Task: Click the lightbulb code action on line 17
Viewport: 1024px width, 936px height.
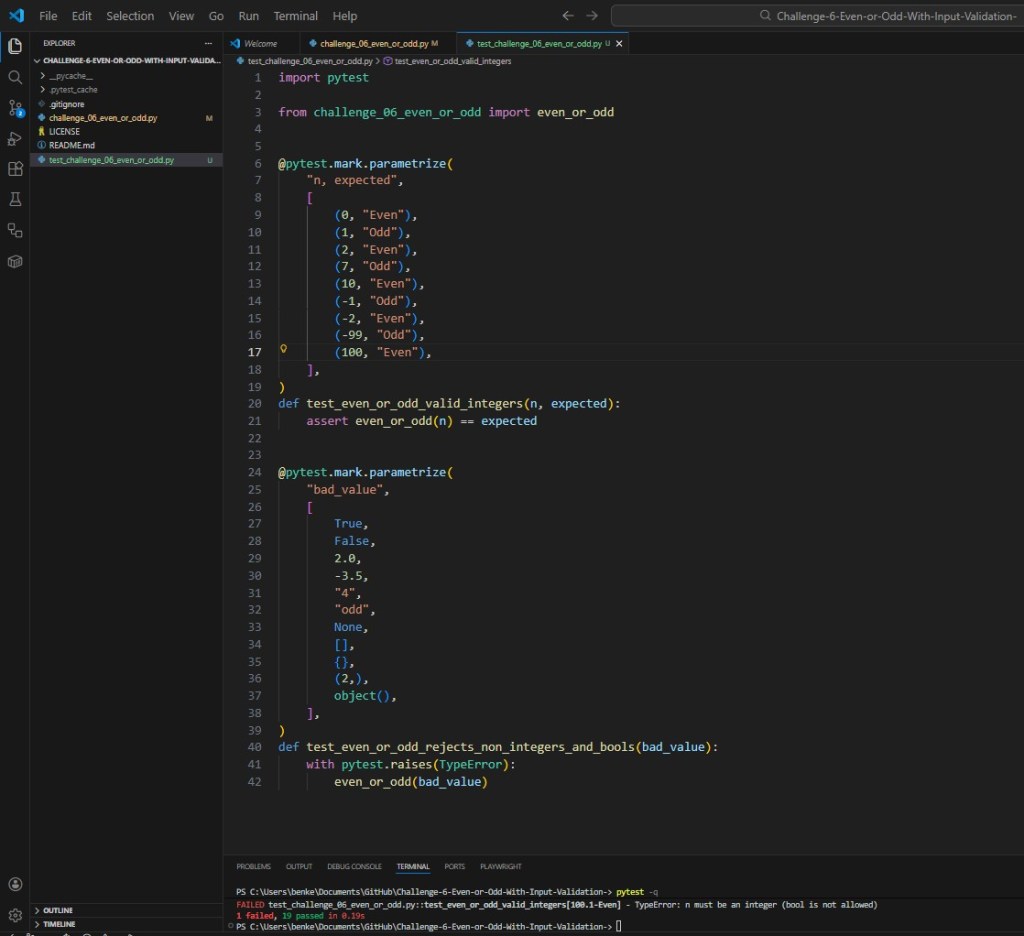Action: 284,348
